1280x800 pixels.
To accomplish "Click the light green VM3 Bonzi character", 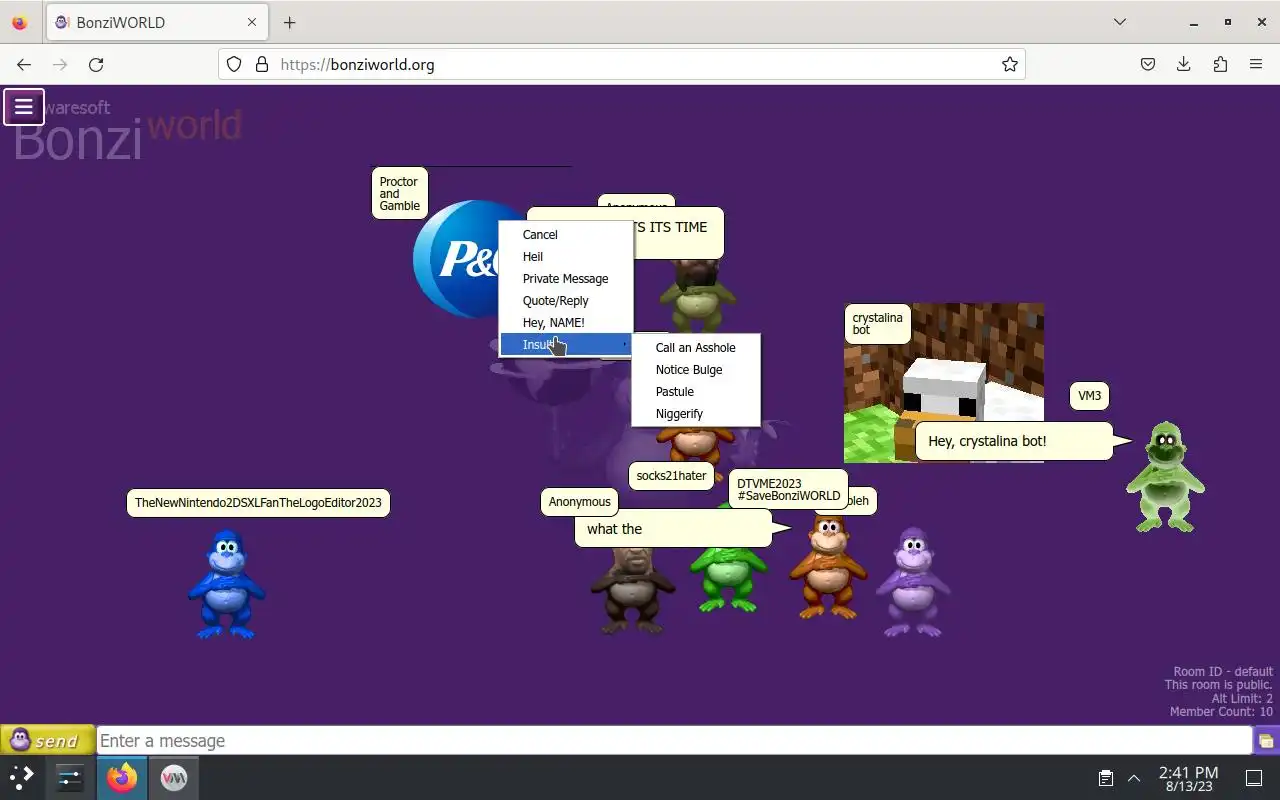I will pos(1165,476).
